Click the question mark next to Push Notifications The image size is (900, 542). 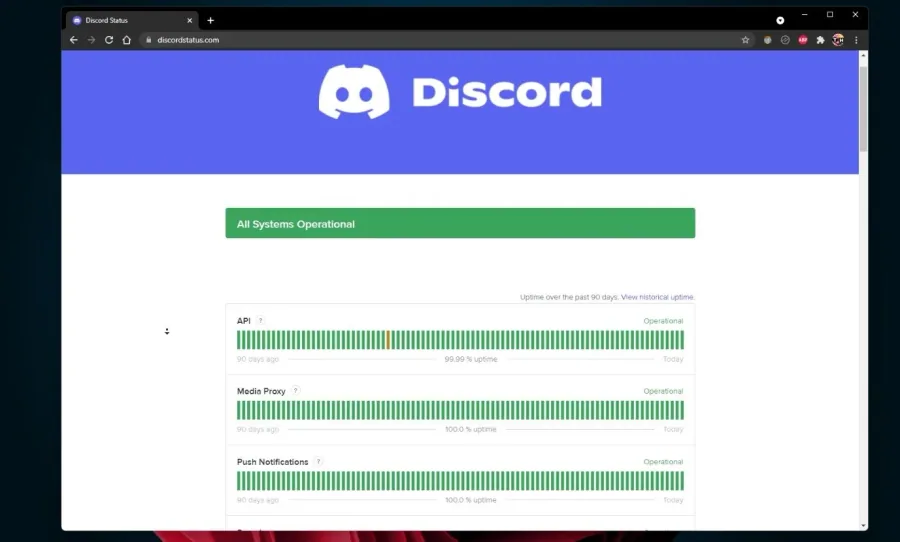pyautogui.click(x=318, y=461)
